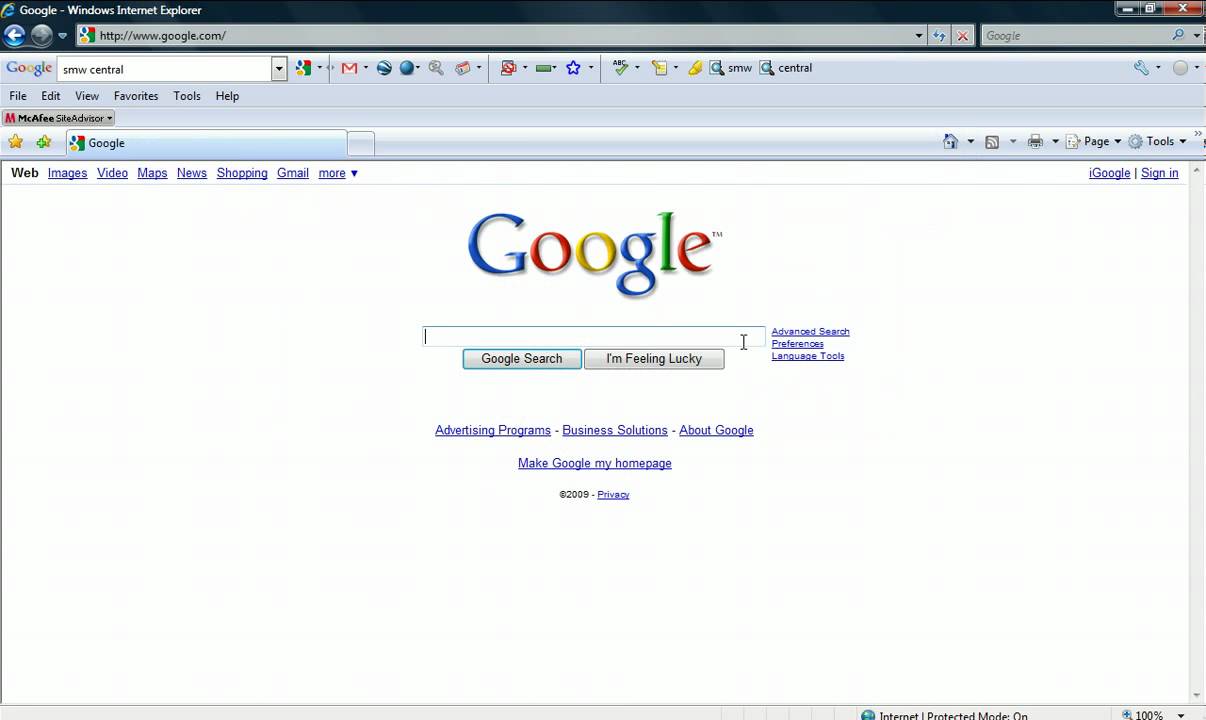
Task: Open the View menu
Action: coord(87,96)
